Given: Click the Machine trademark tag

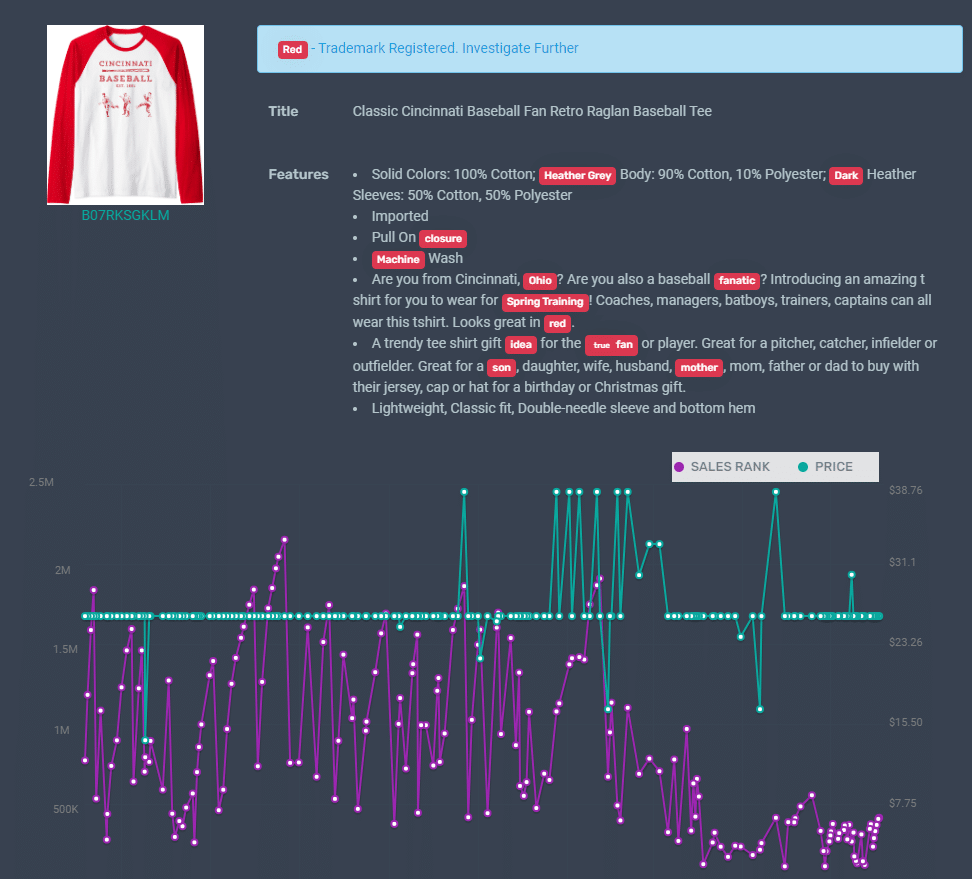Looking at the screenshot, I should (398, 260).
